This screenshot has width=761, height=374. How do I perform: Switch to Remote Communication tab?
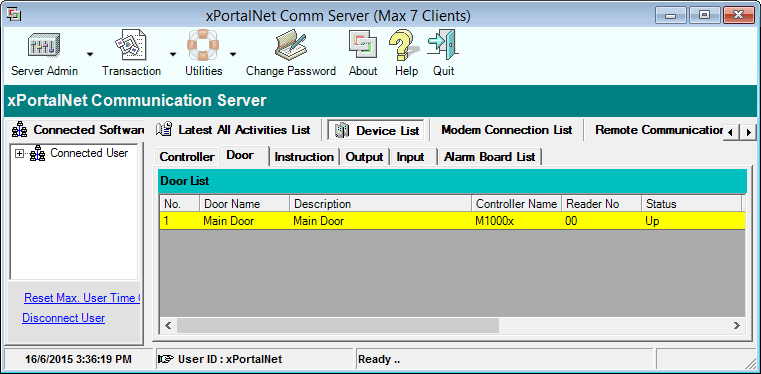659,130
